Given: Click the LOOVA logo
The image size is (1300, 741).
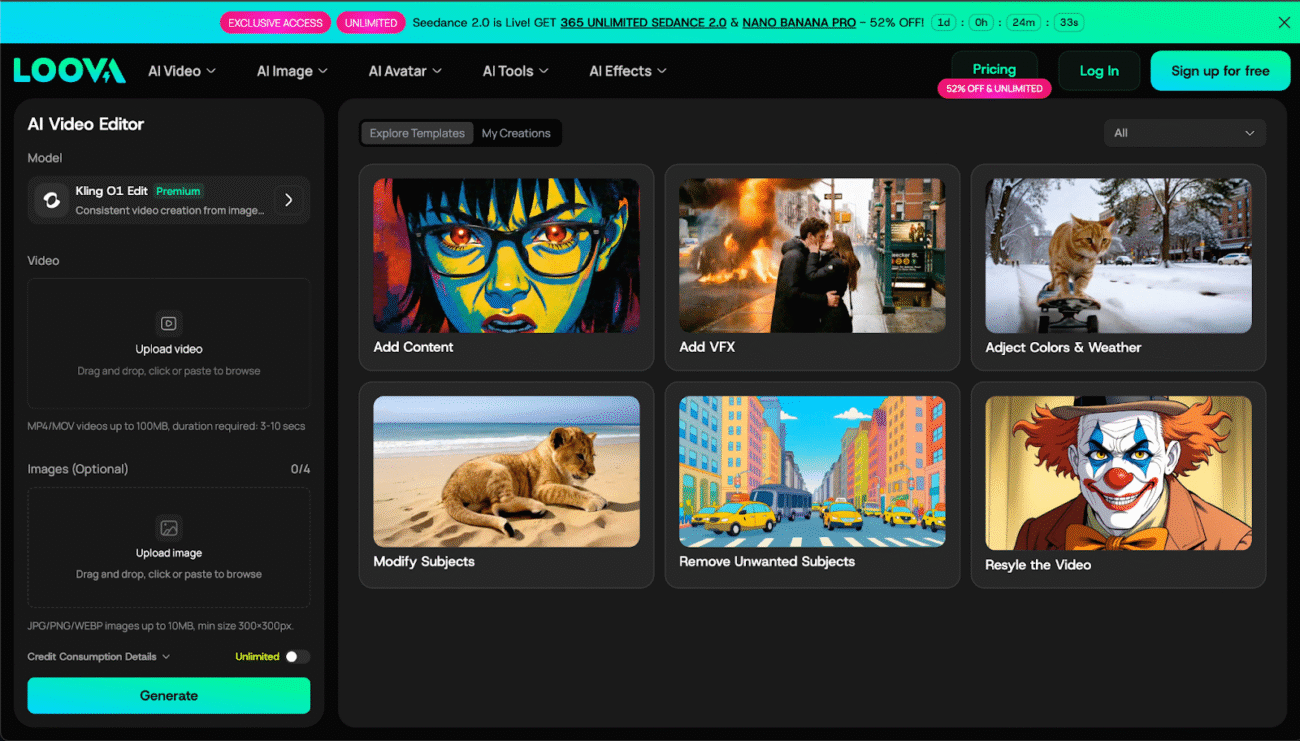Looking at the screenshot, I should 69,70.
